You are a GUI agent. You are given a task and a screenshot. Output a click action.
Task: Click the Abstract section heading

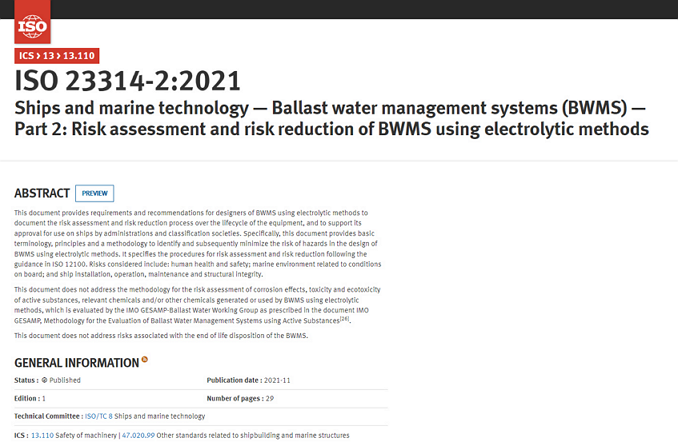click(42, 193)
